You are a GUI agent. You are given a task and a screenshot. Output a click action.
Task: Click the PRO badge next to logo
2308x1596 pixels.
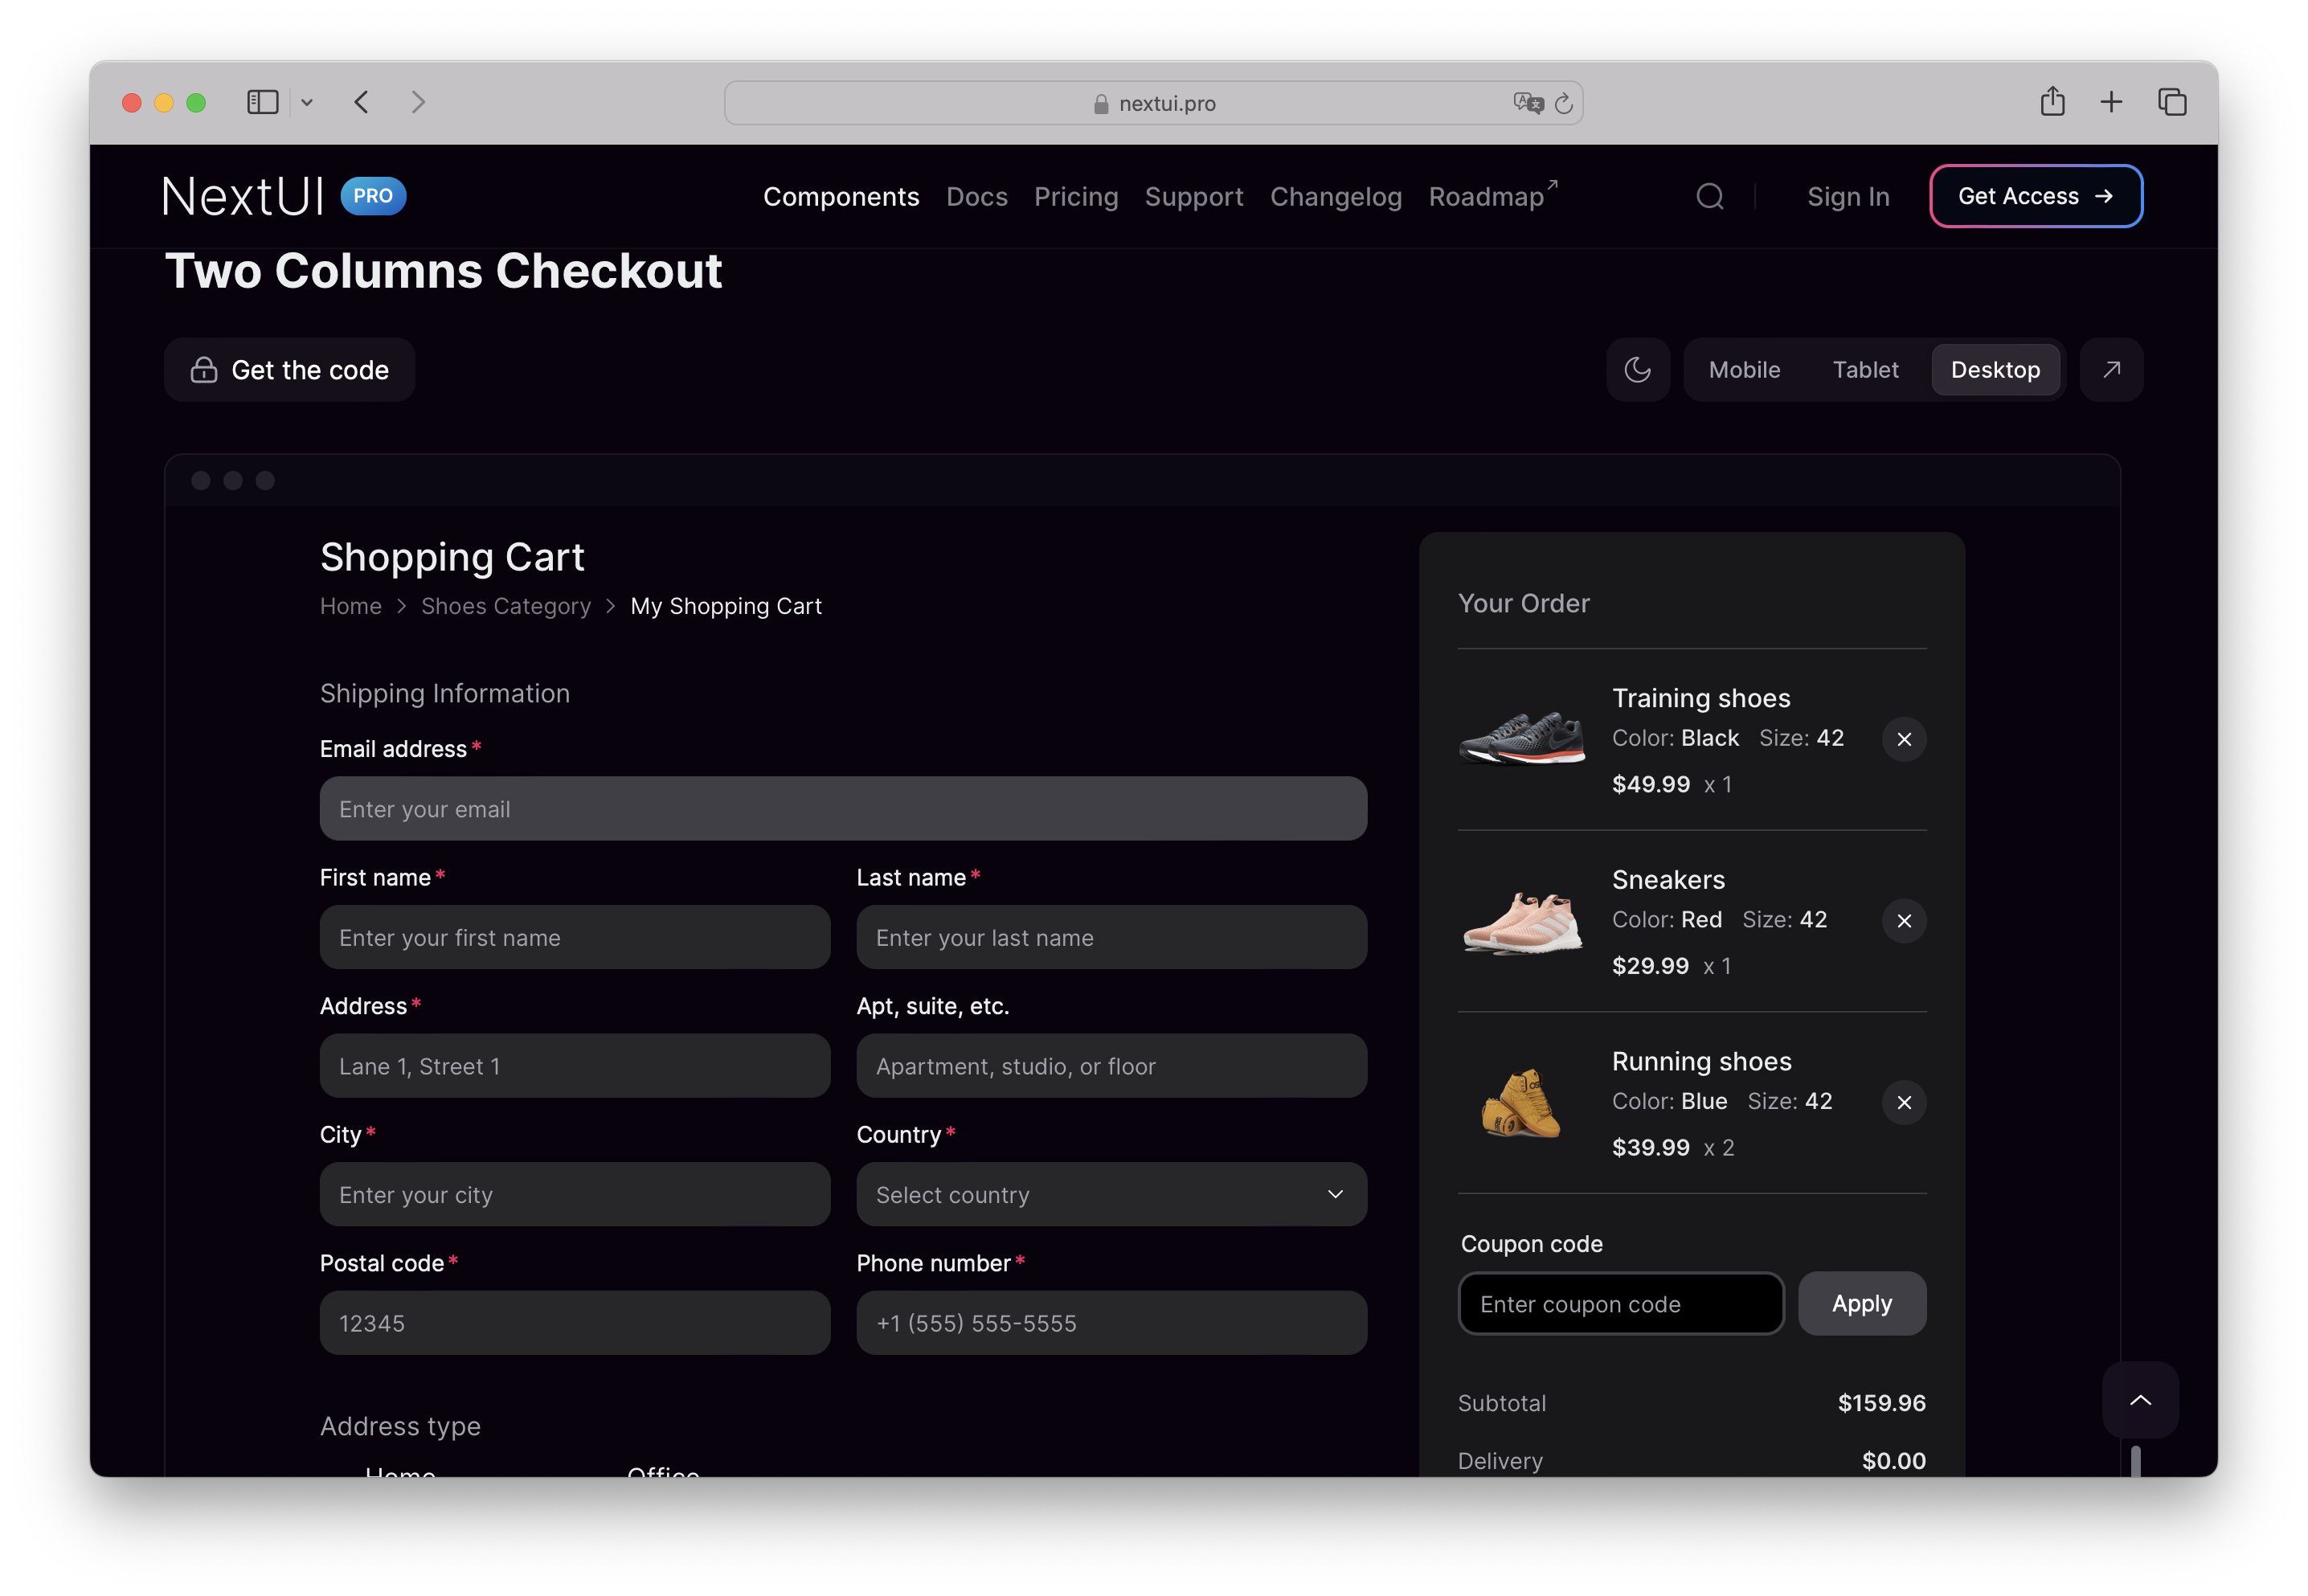coord(373,196)
